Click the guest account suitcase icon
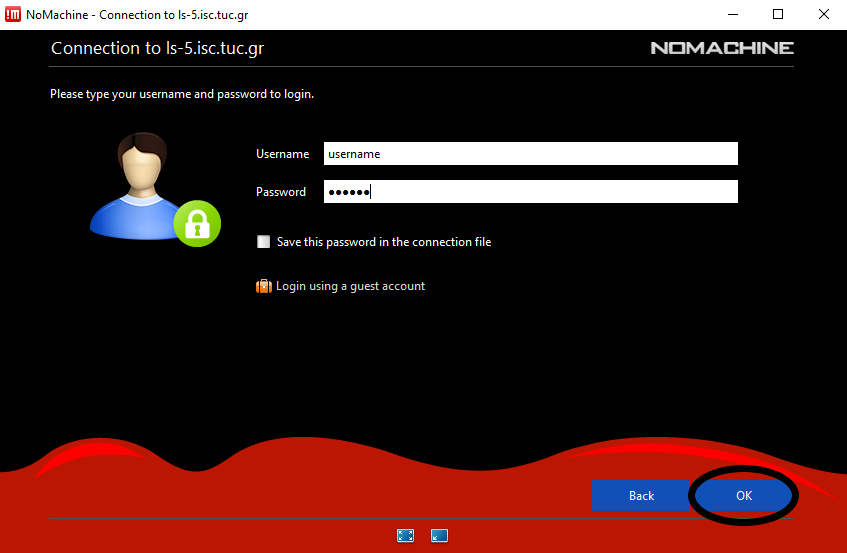The height and width of the screenshot is (553, 847). (264, 286)
